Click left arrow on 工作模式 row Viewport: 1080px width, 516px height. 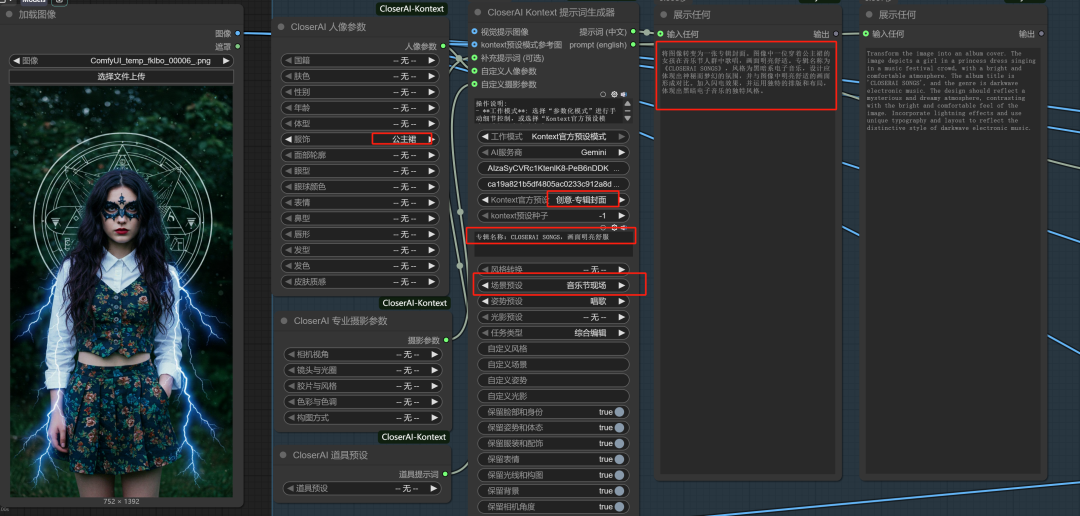[x=485, y=136]
